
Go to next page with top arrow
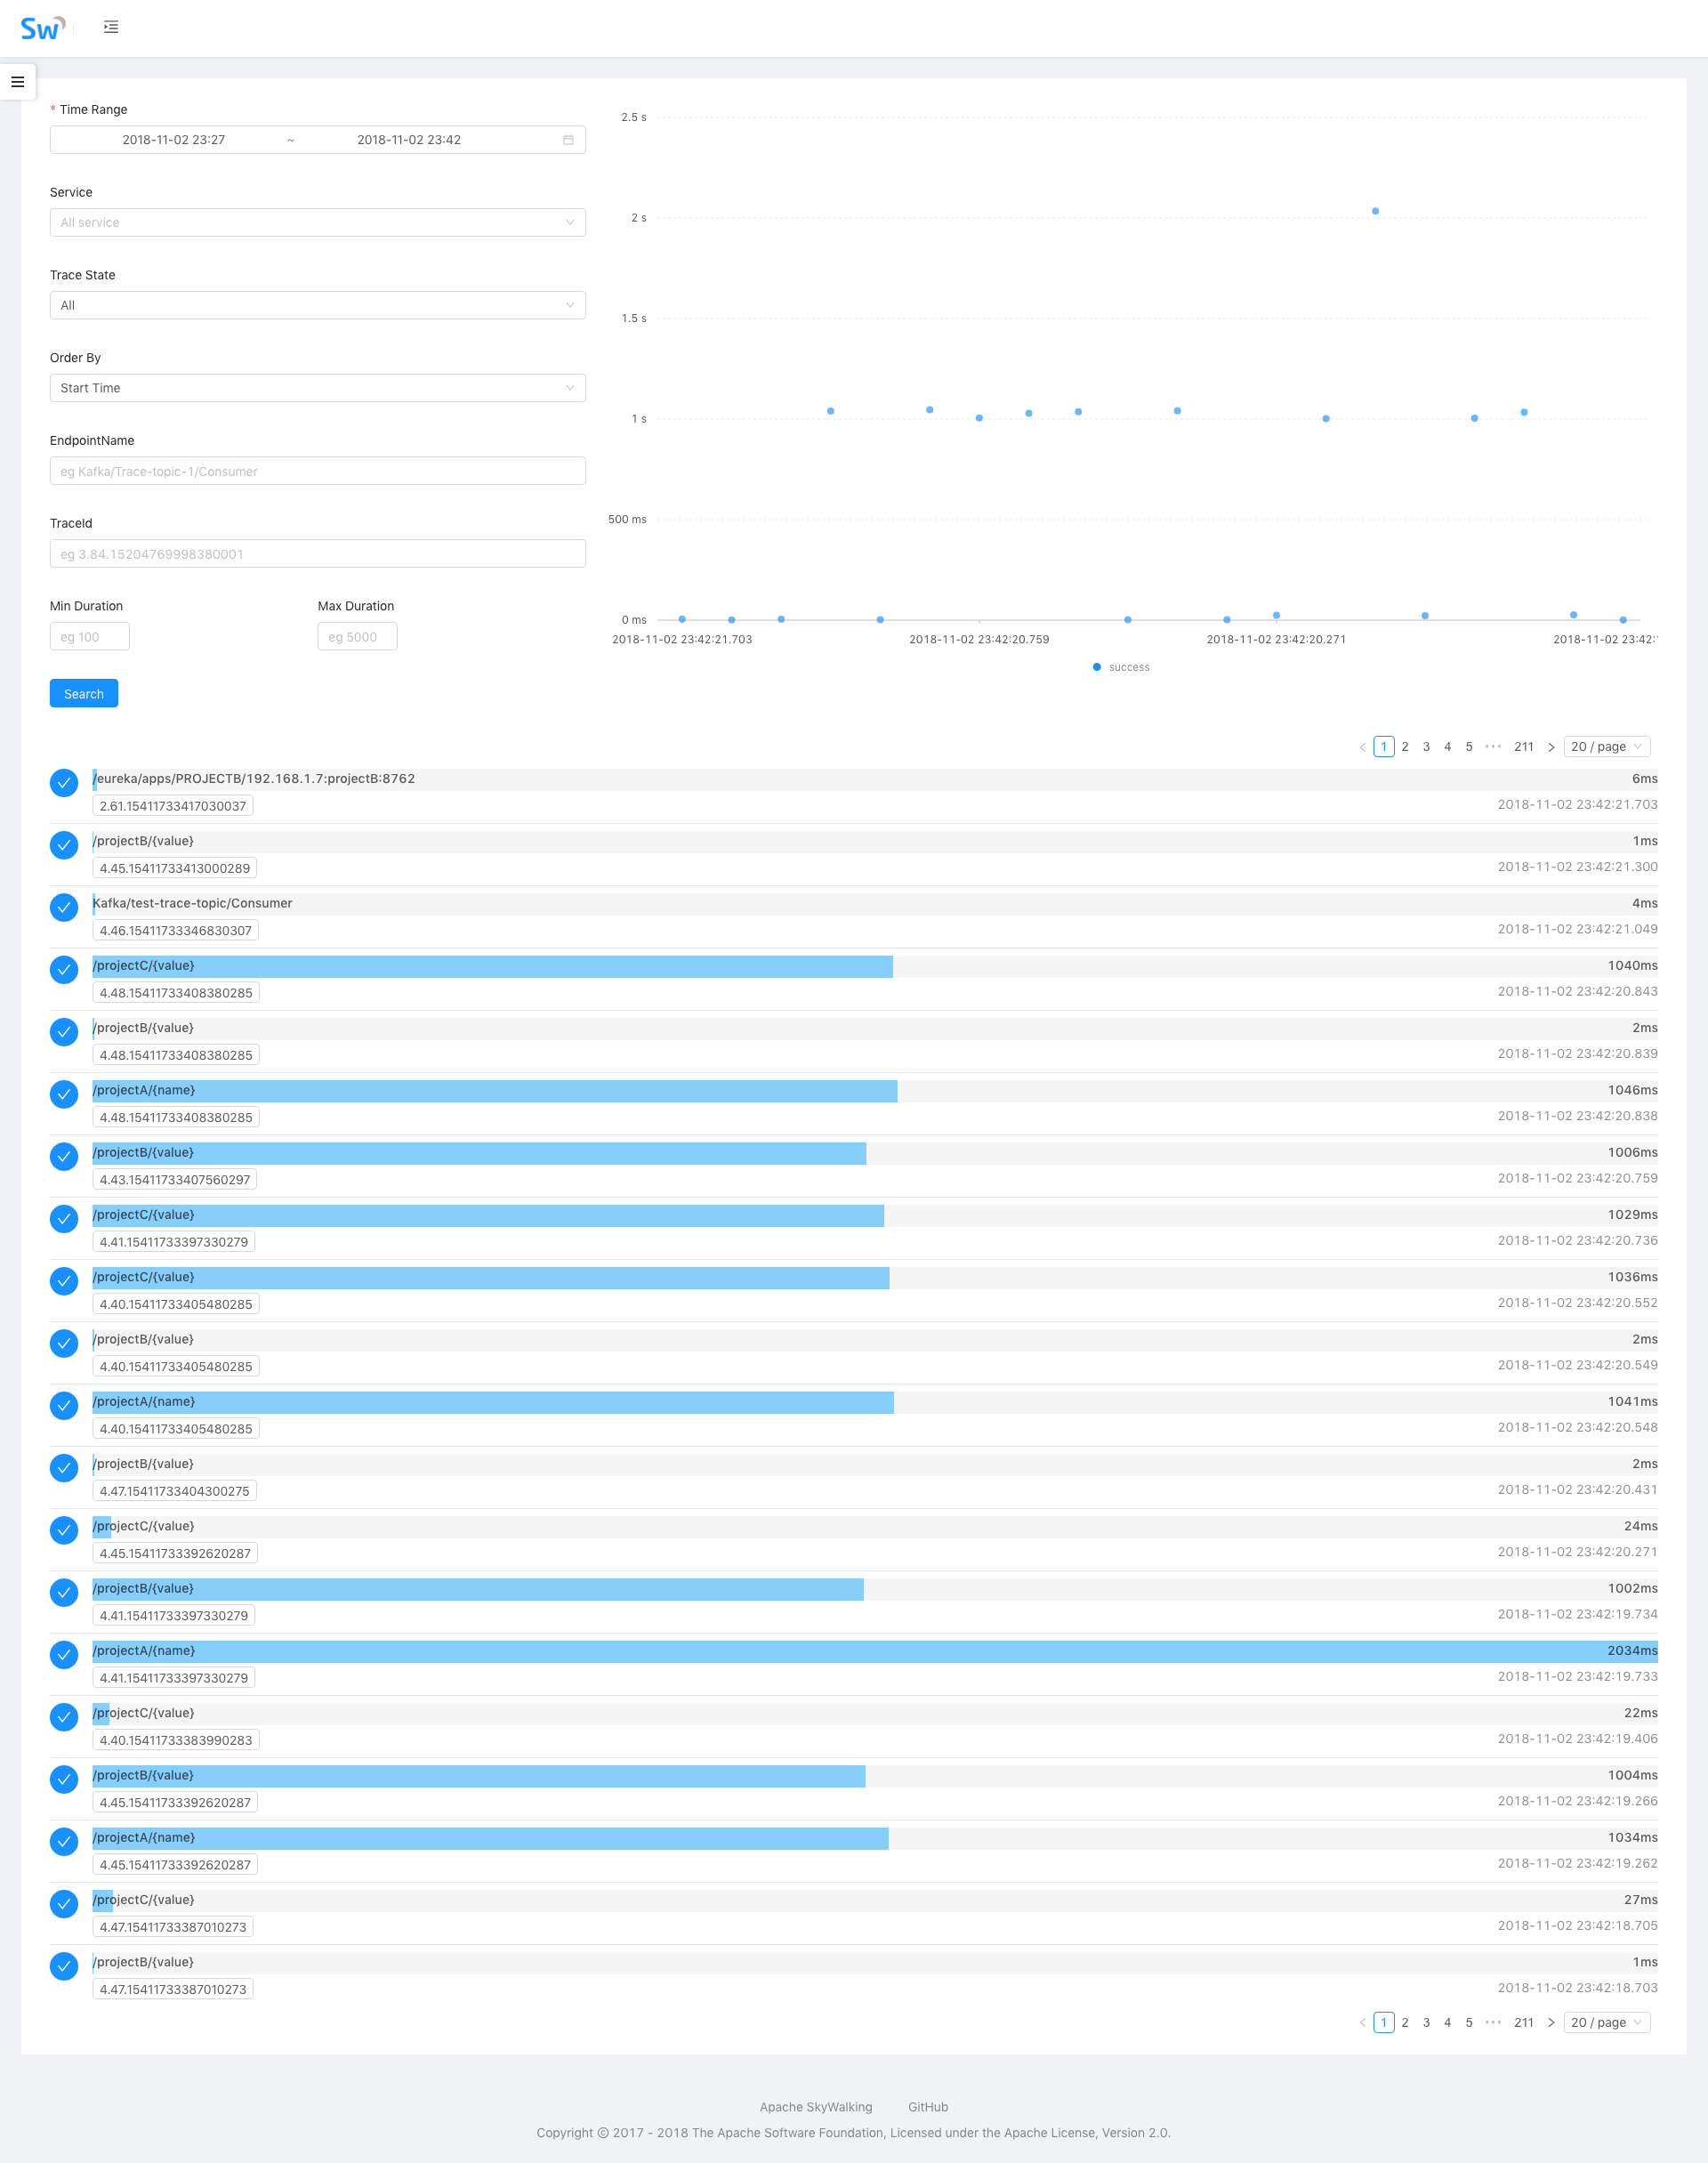click(x=1551, y=747)
